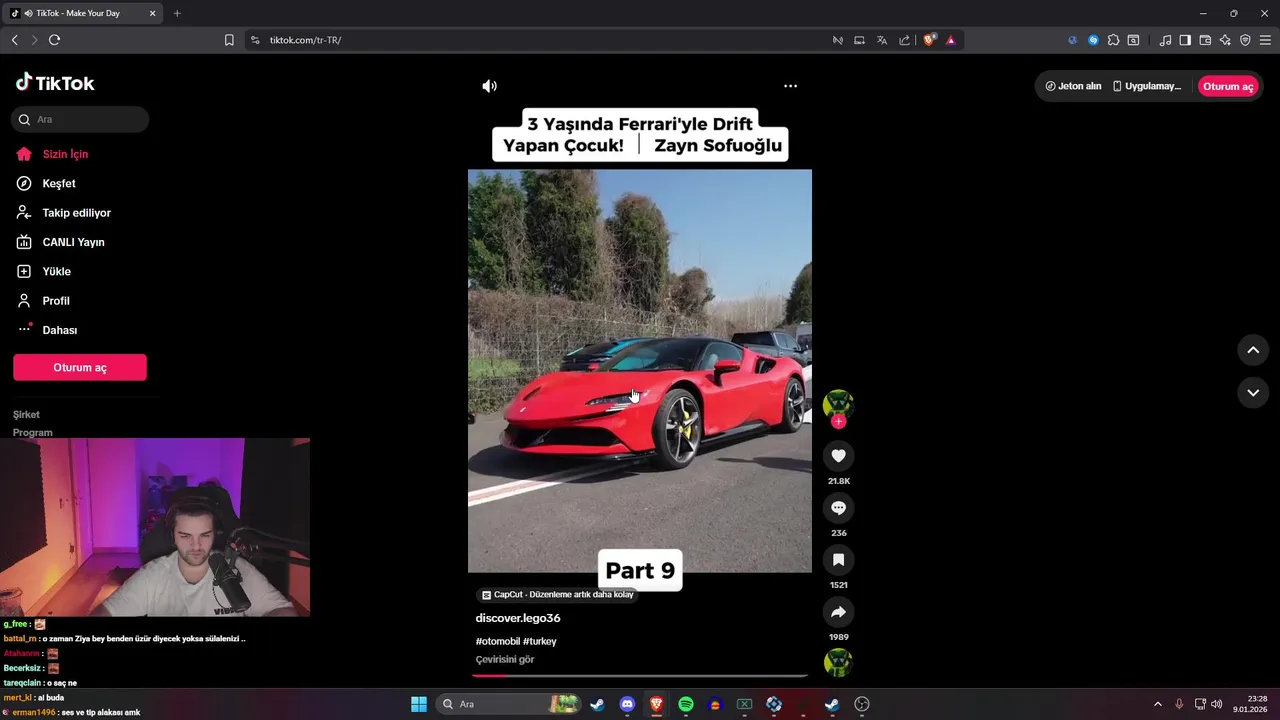The image size is (1280, 720).
Task: Bookmark the video using the save icon
Action: (x=838, y=560)
